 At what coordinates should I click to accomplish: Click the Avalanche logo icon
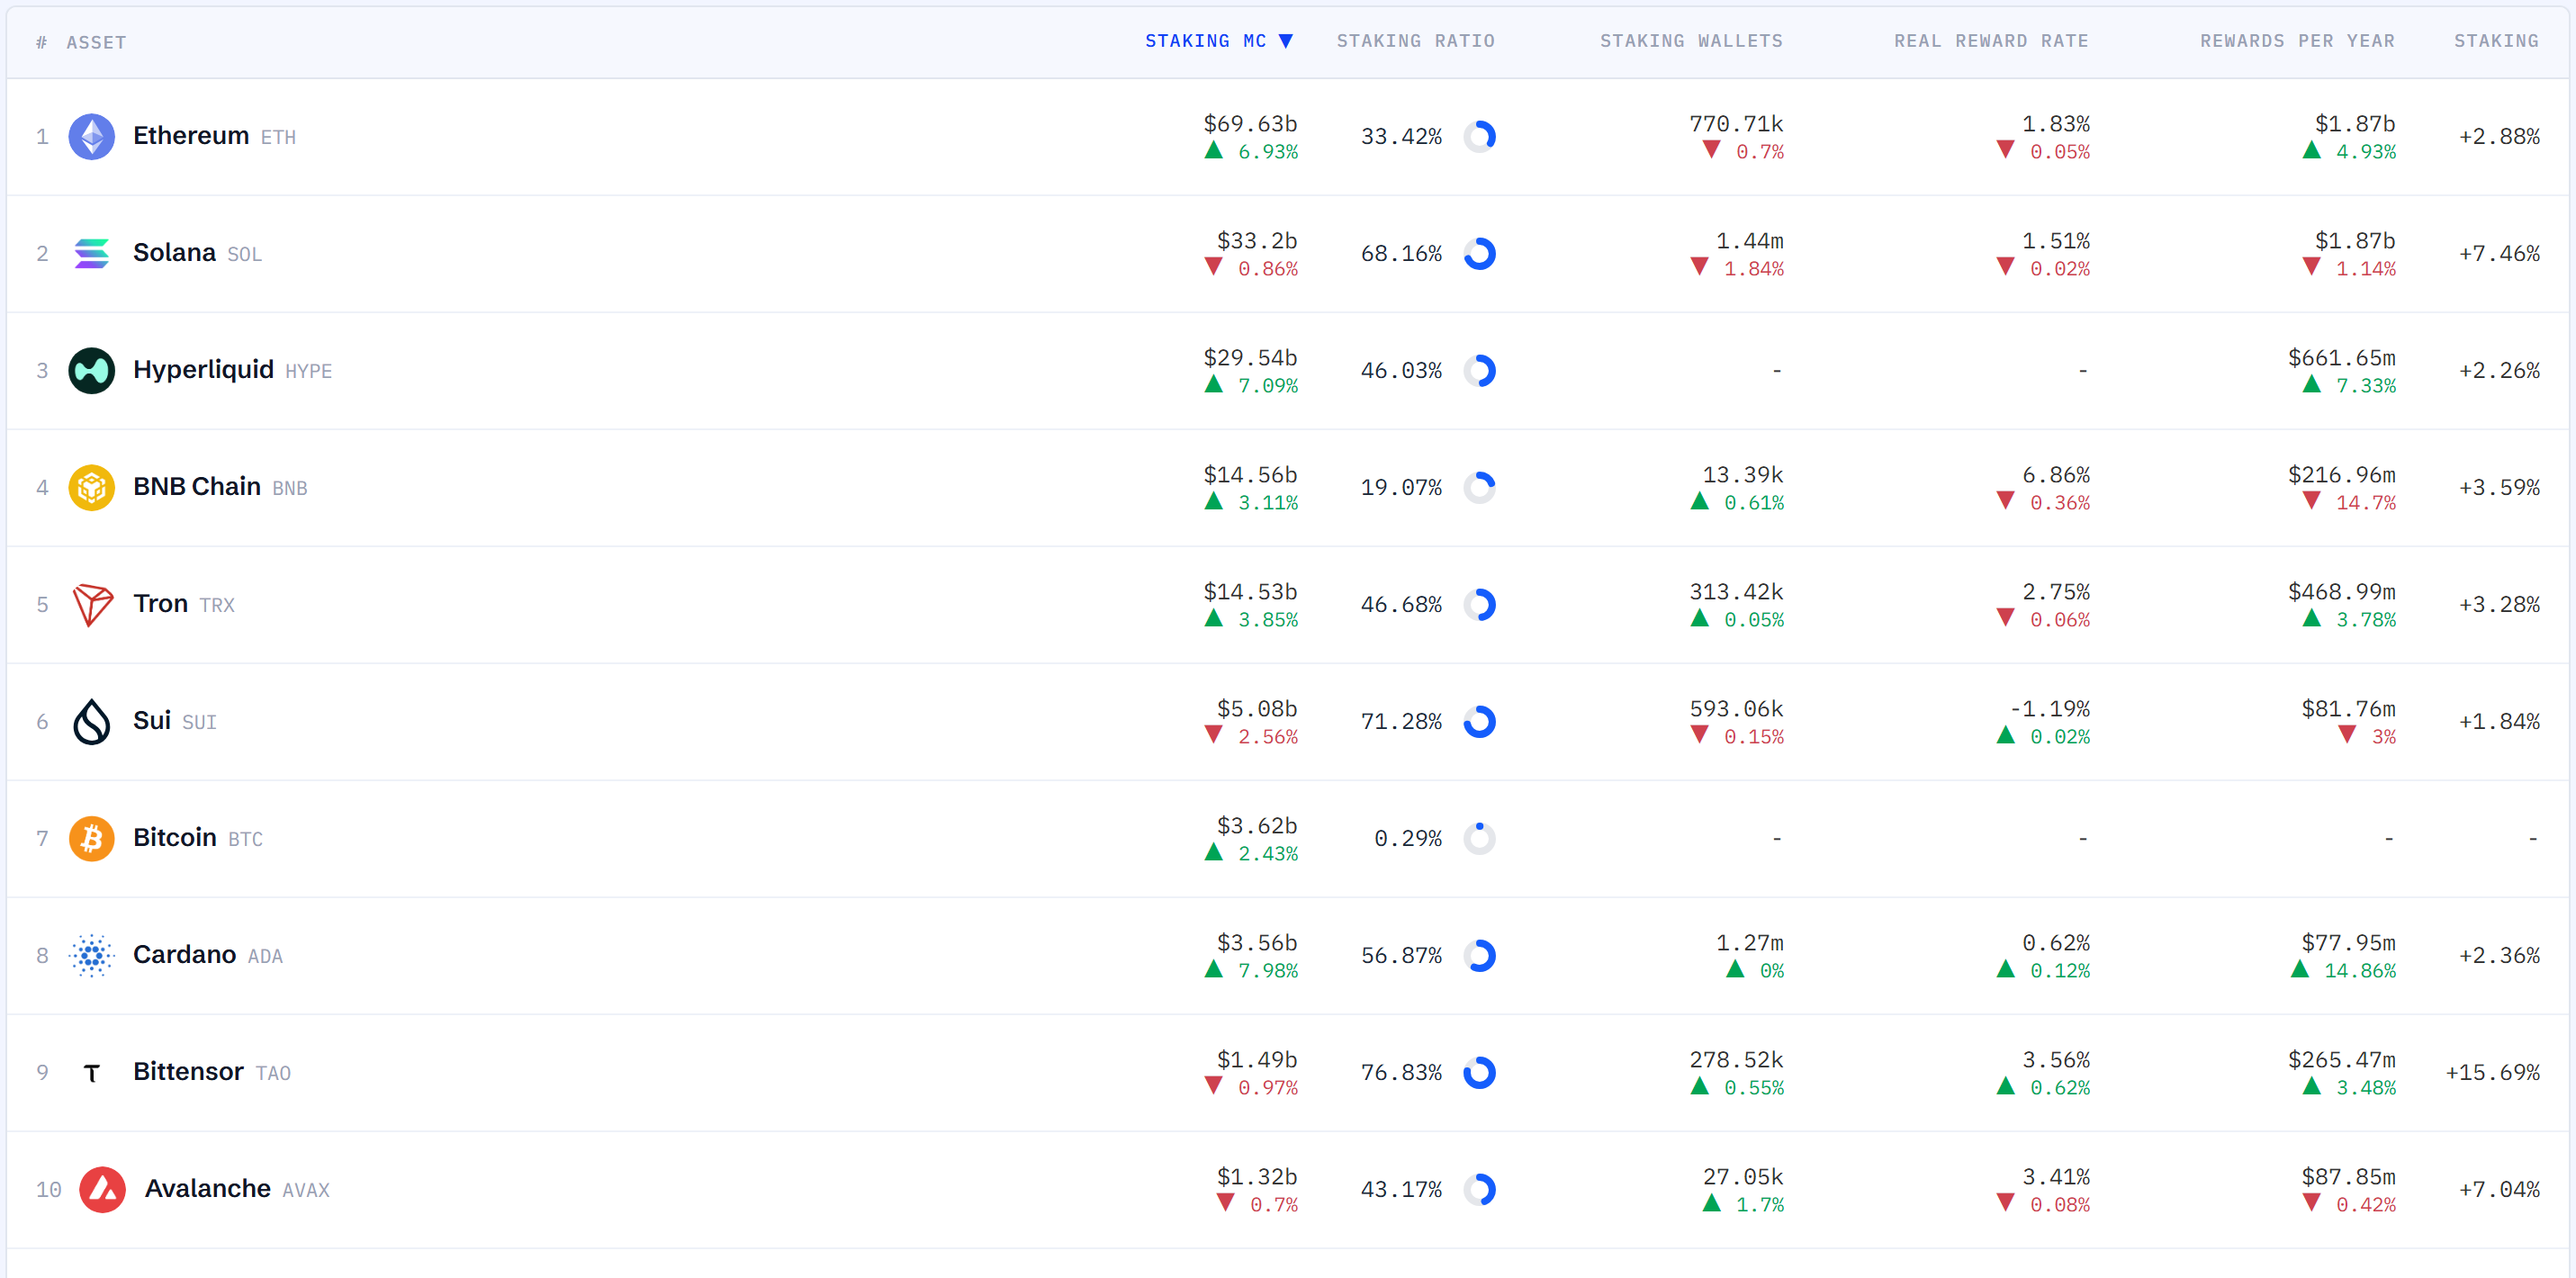tap(103, 1190)
